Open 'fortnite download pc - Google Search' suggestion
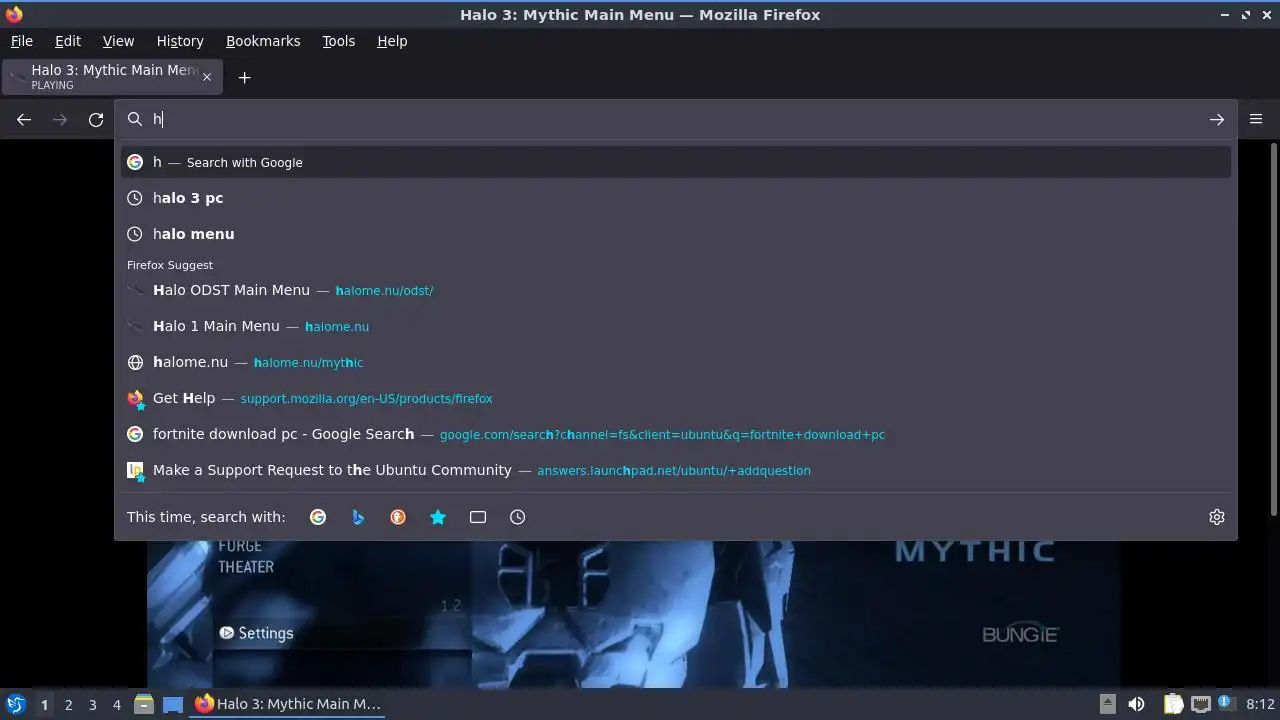Screen dimensions: 1280x720 [x=675, y=434]
